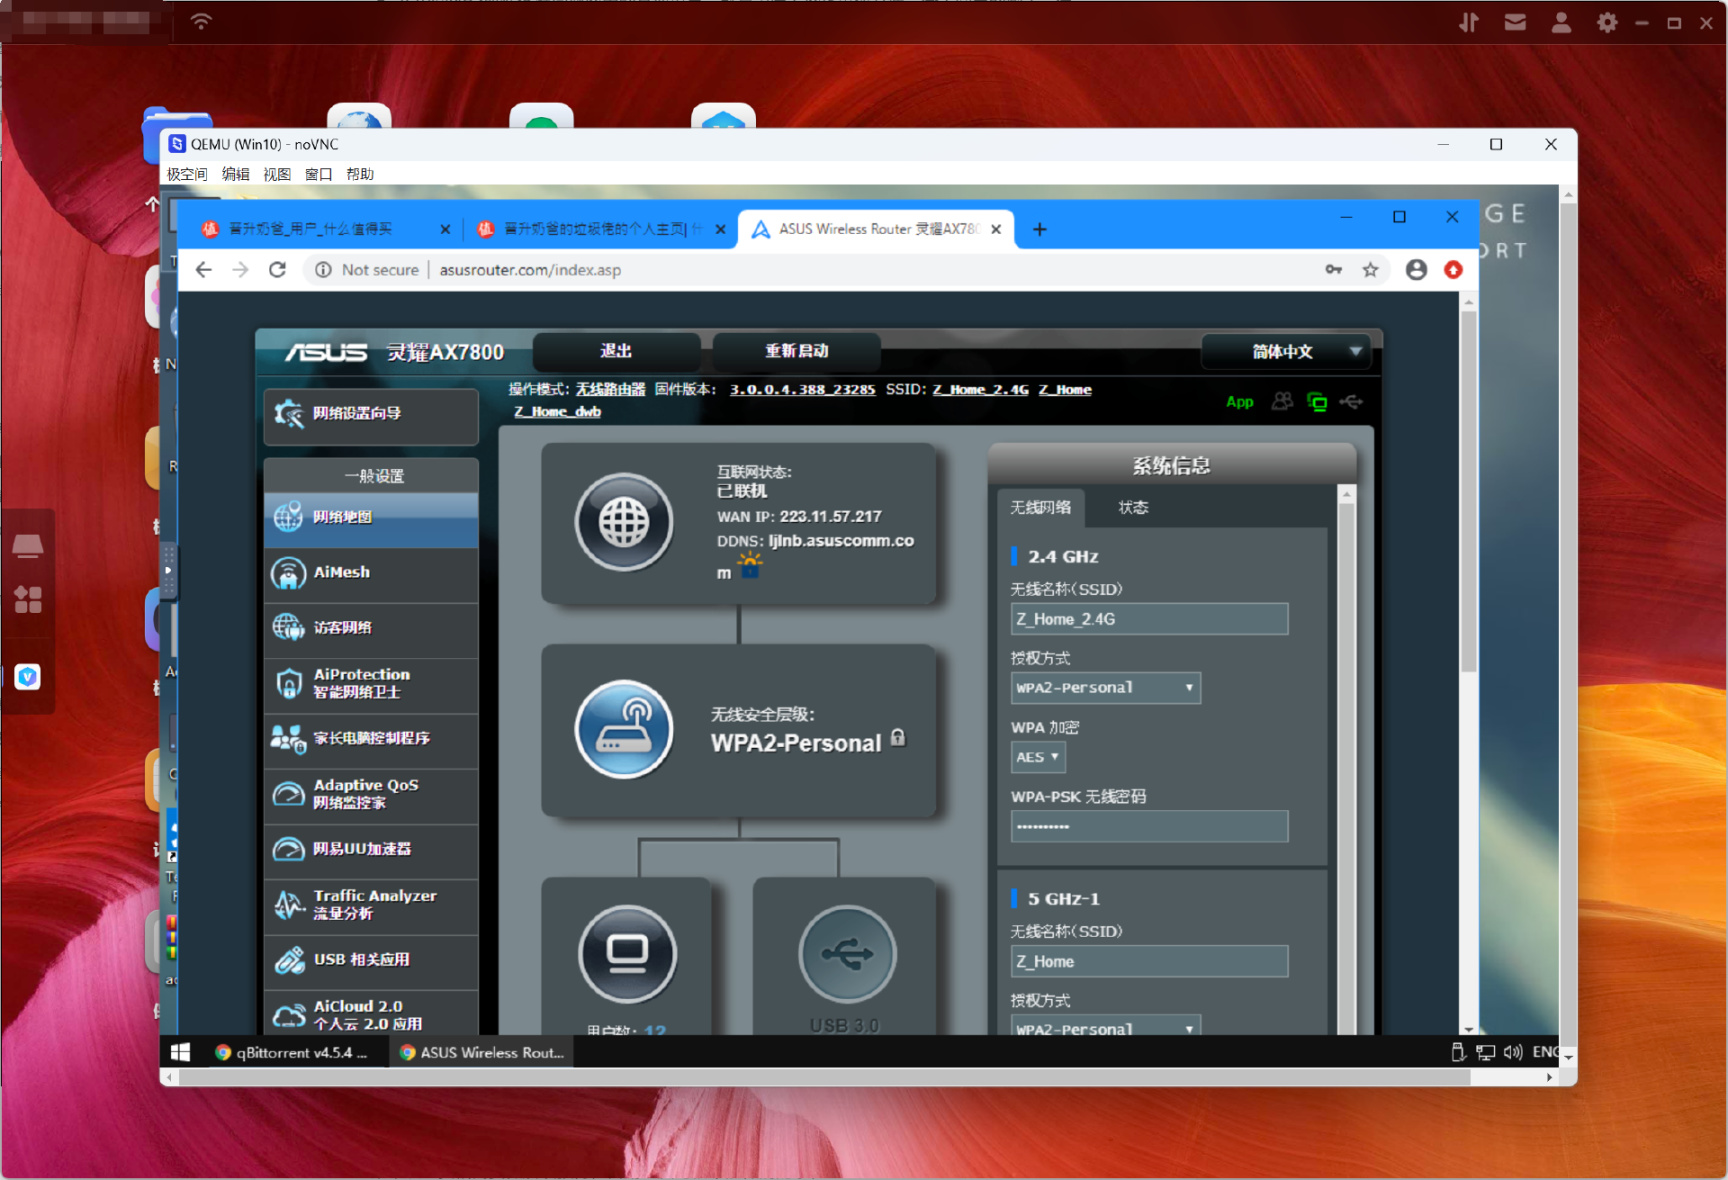This screenshot has width=1728, height=1180.
Task: Click the ASUS logo in the router header
Action: [326, 352]
